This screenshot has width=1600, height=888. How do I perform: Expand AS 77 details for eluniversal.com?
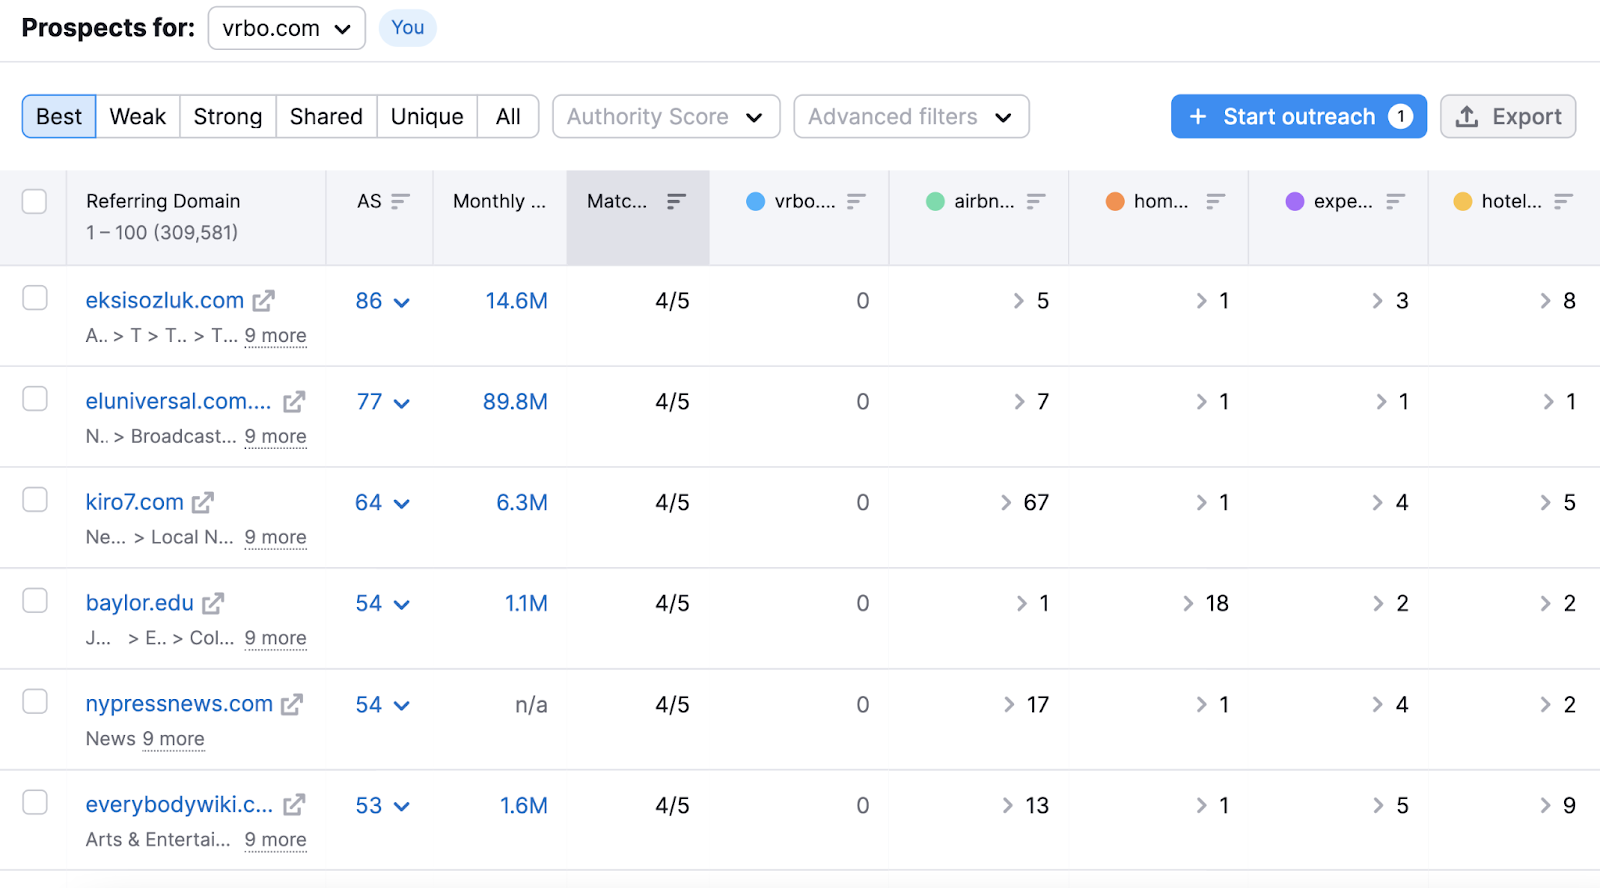383,402
